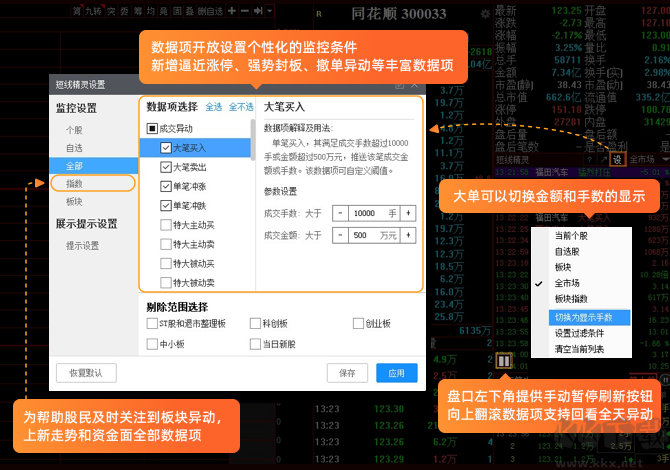Select 自选 in the 监控设置 sidebar
The width and height of the screenshot is (670, 470).
pos(74,148)
